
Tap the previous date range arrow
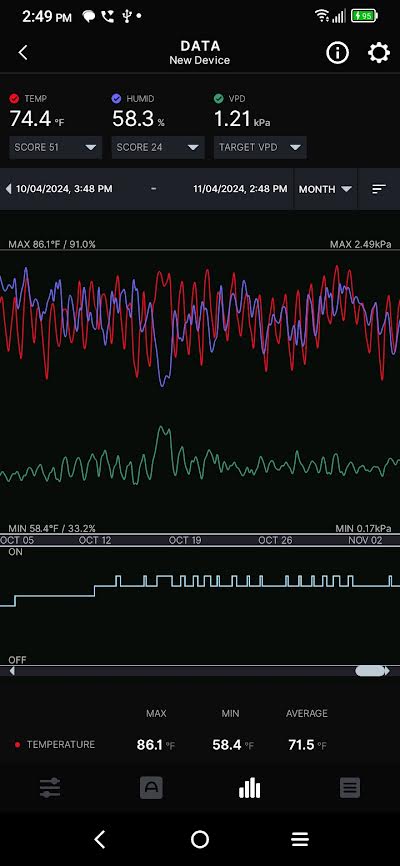coord(8,189)
